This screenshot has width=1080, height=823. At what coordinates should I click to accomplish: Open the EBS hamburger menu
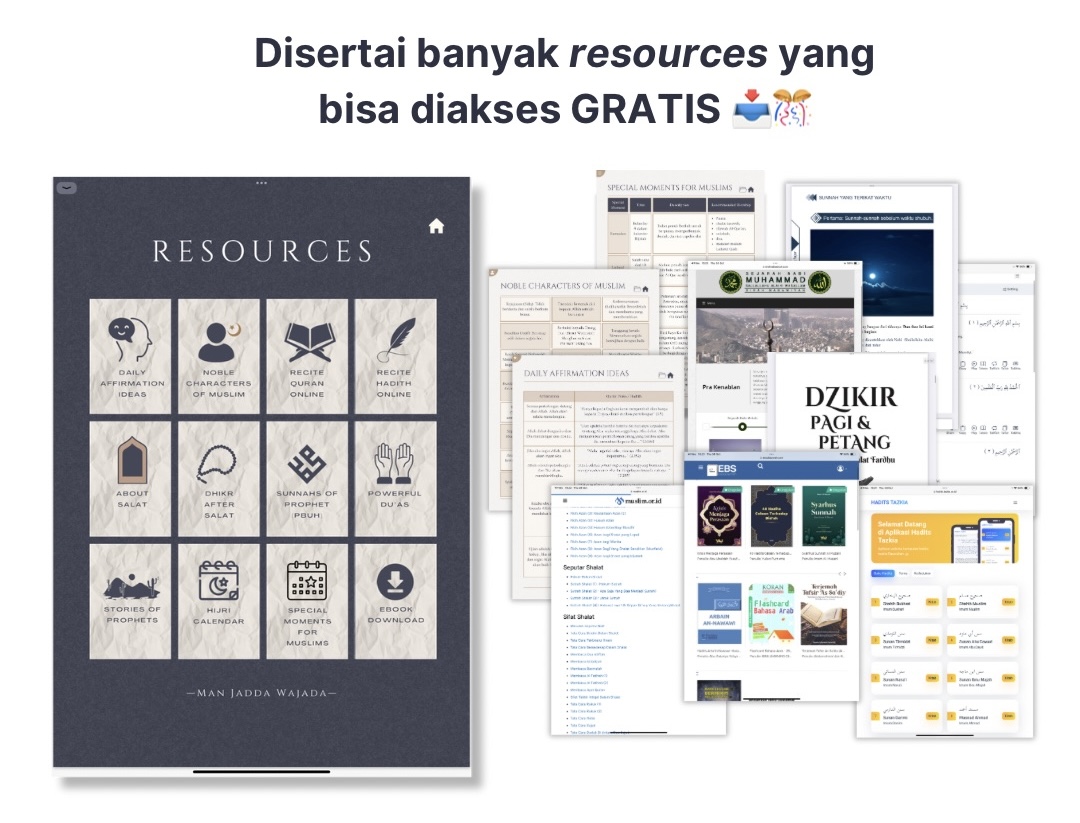point(700,468)
